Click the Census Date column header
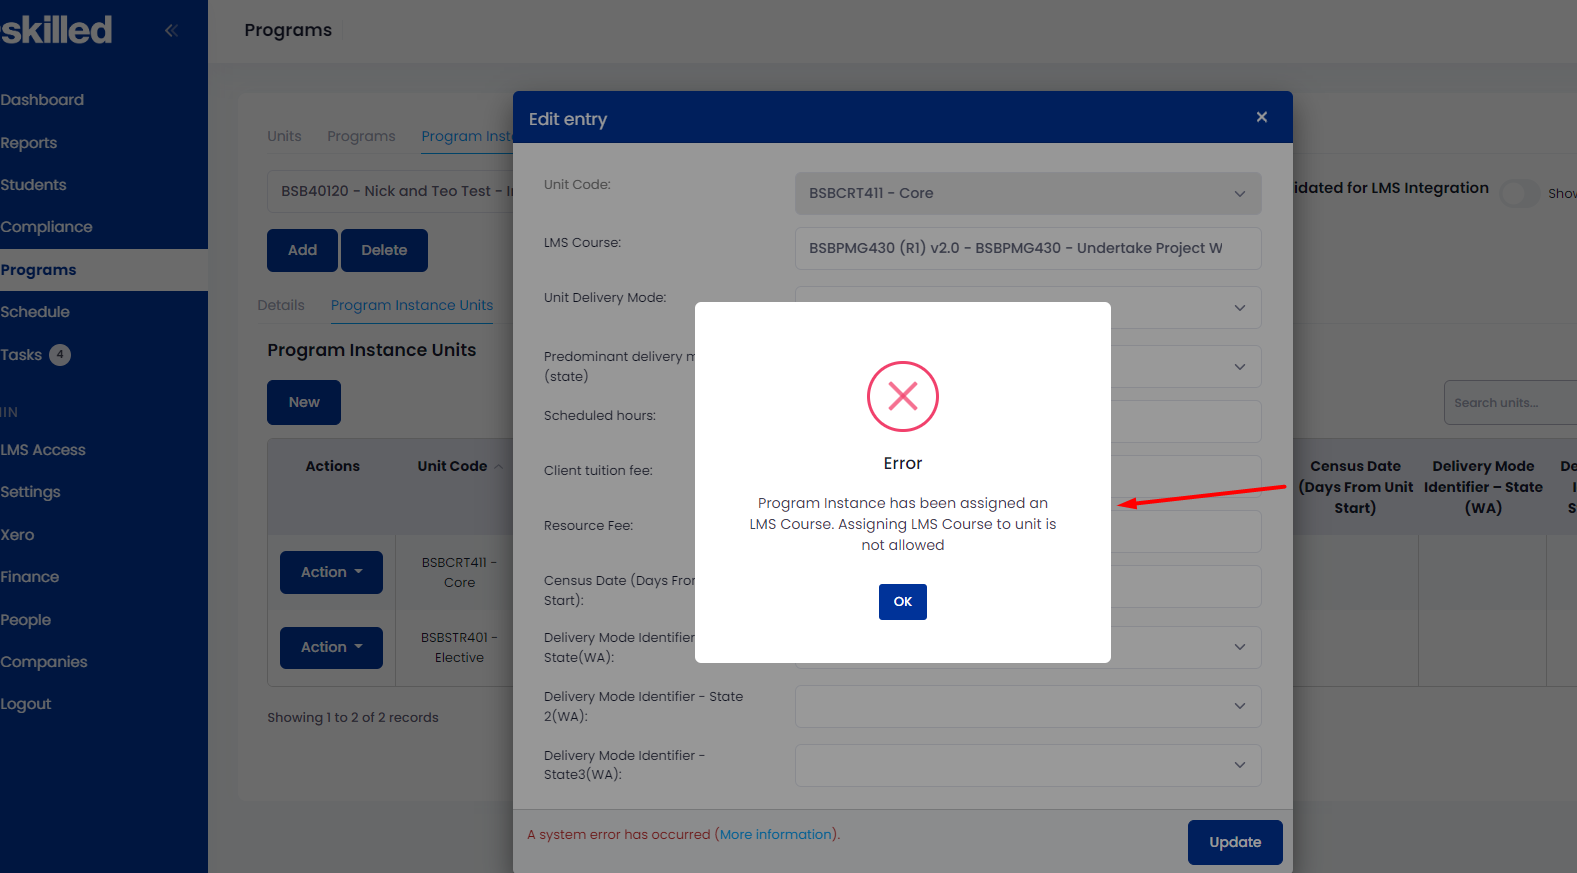1577x873 pixels. click(x=1355, y=487)
